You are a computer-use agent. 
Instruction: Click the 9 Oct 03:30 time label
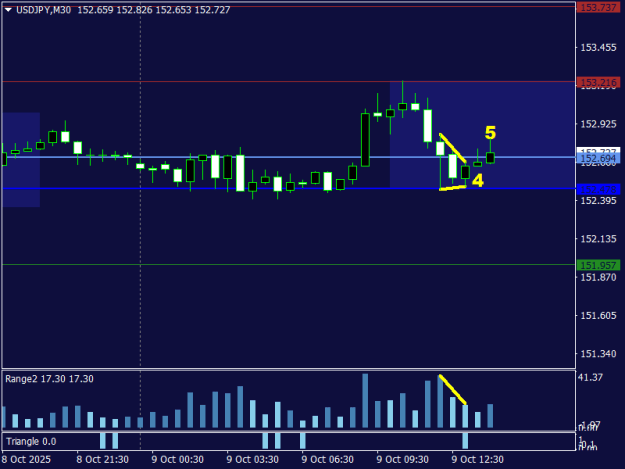coord(252,459)
